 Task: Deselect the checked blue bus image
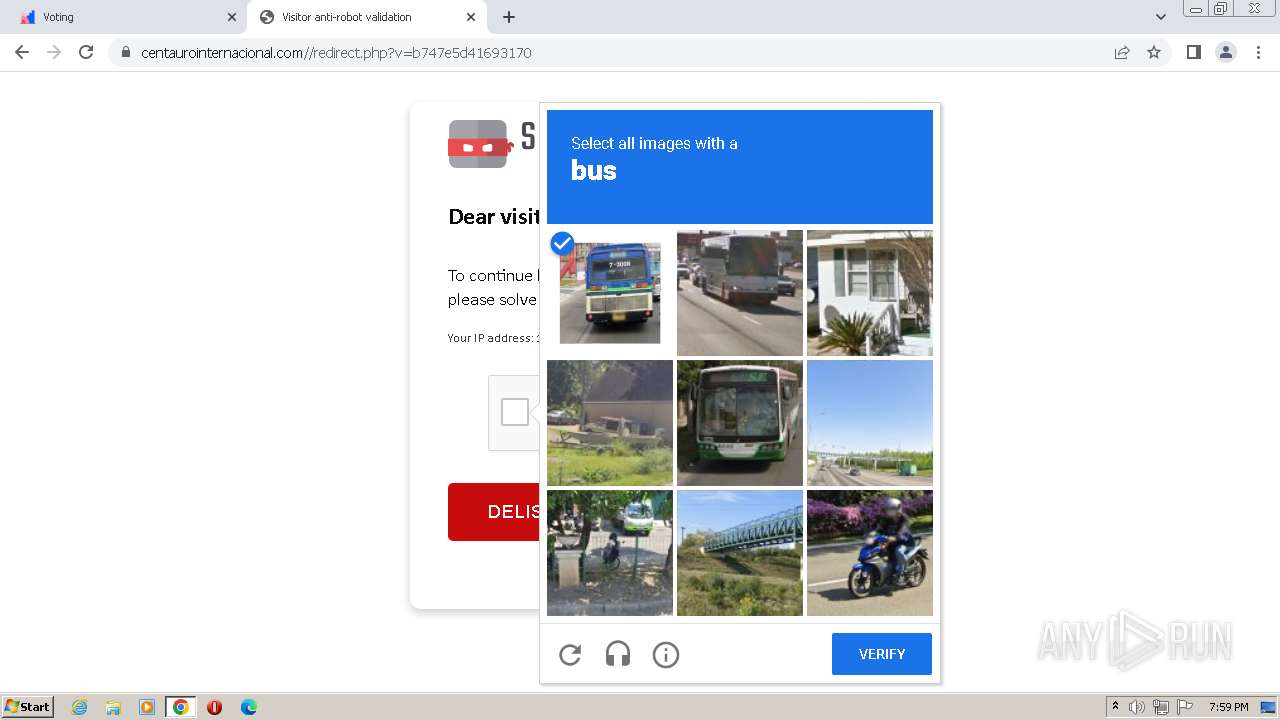610,293
